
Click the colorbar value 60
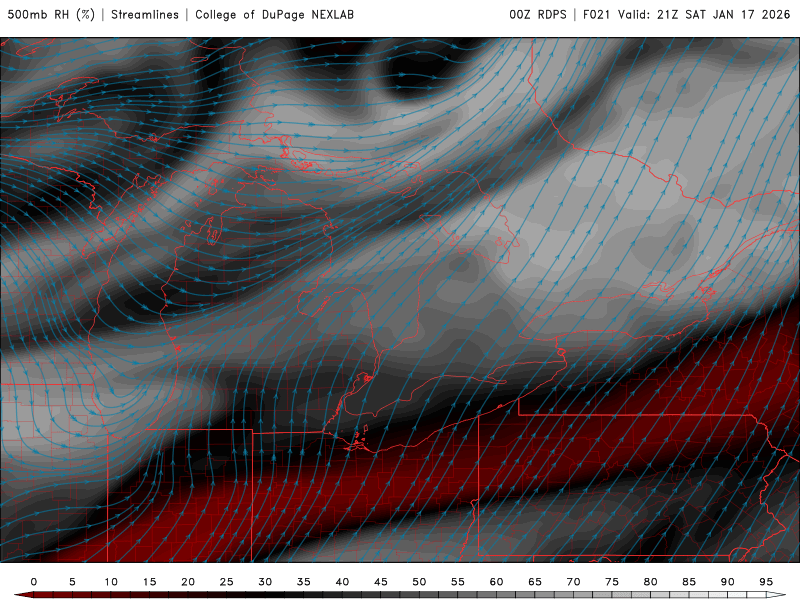496,582
